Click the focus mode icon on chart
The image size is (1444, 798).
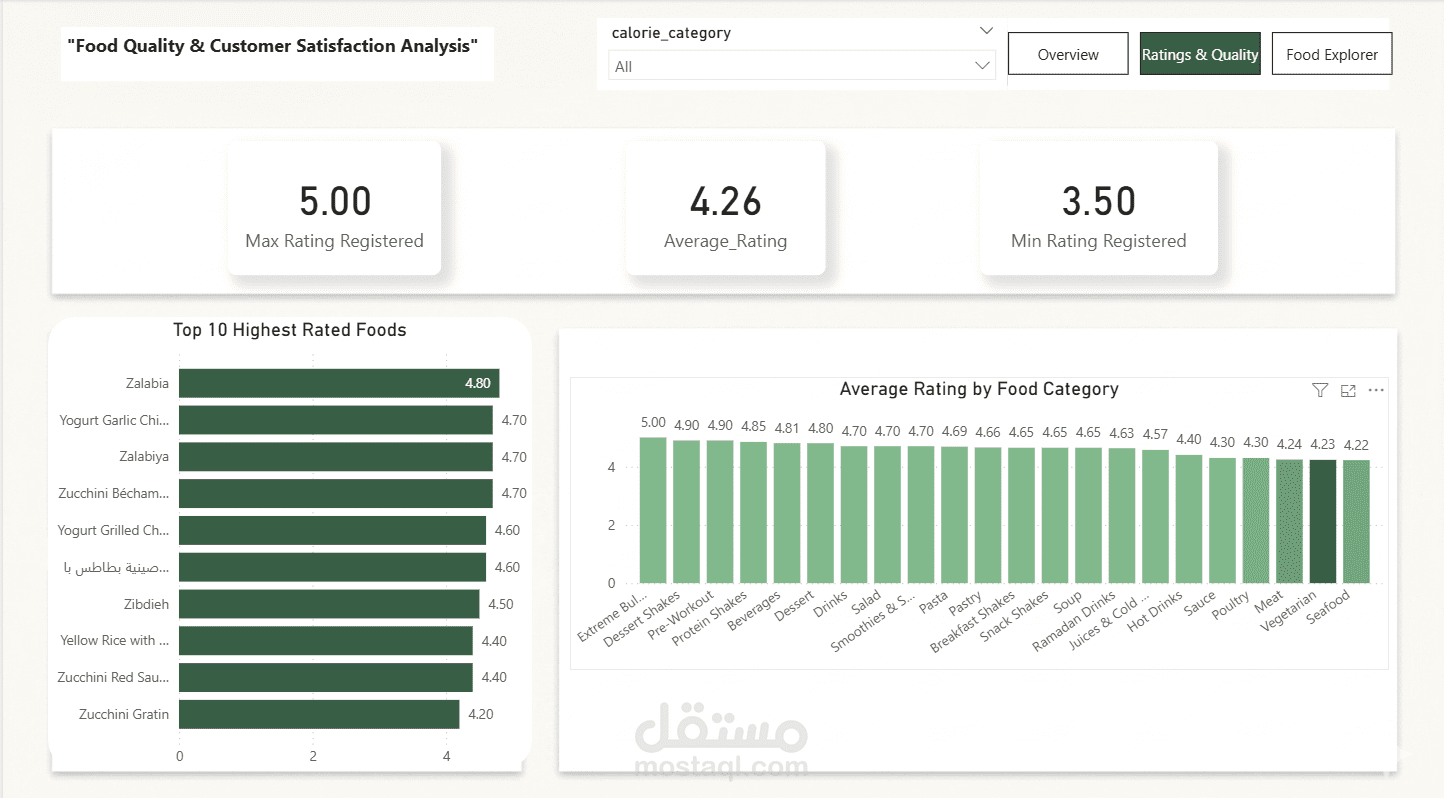pos(1348,390)
